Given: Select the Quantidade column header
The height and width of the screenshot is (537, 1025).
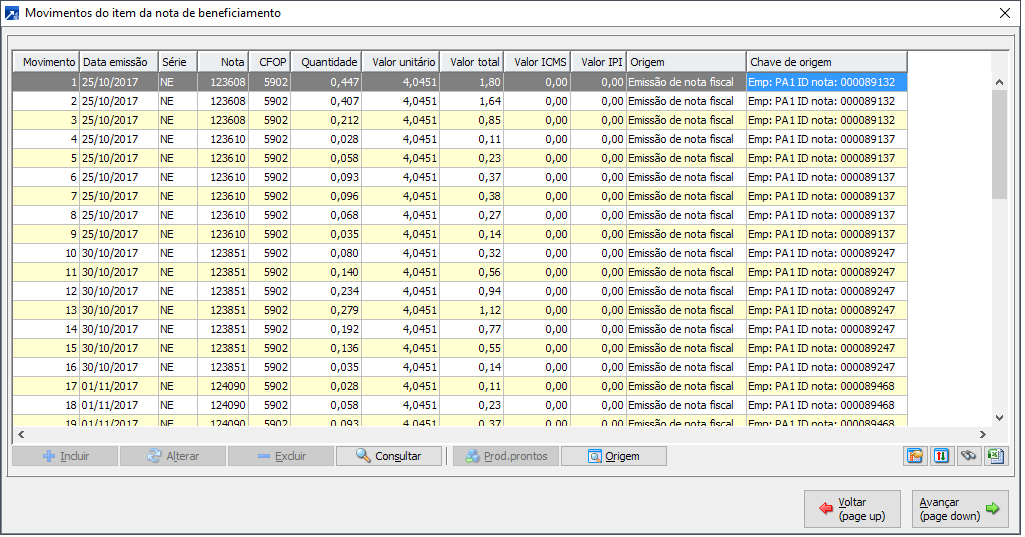Looking at the screenshot, I should tap(326, 62).
